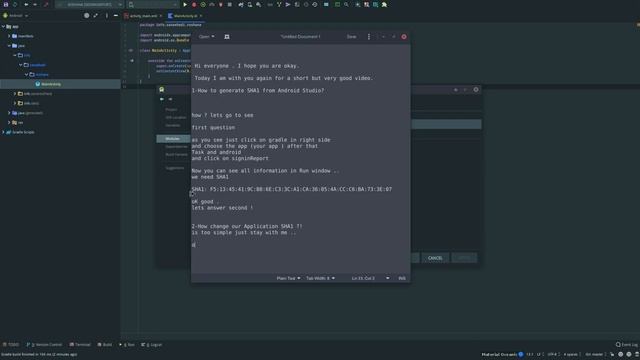Open the Terminal tool window
The width and height of the screenshot is (640, 360).
pyautogui.click(x=80, y=345)
